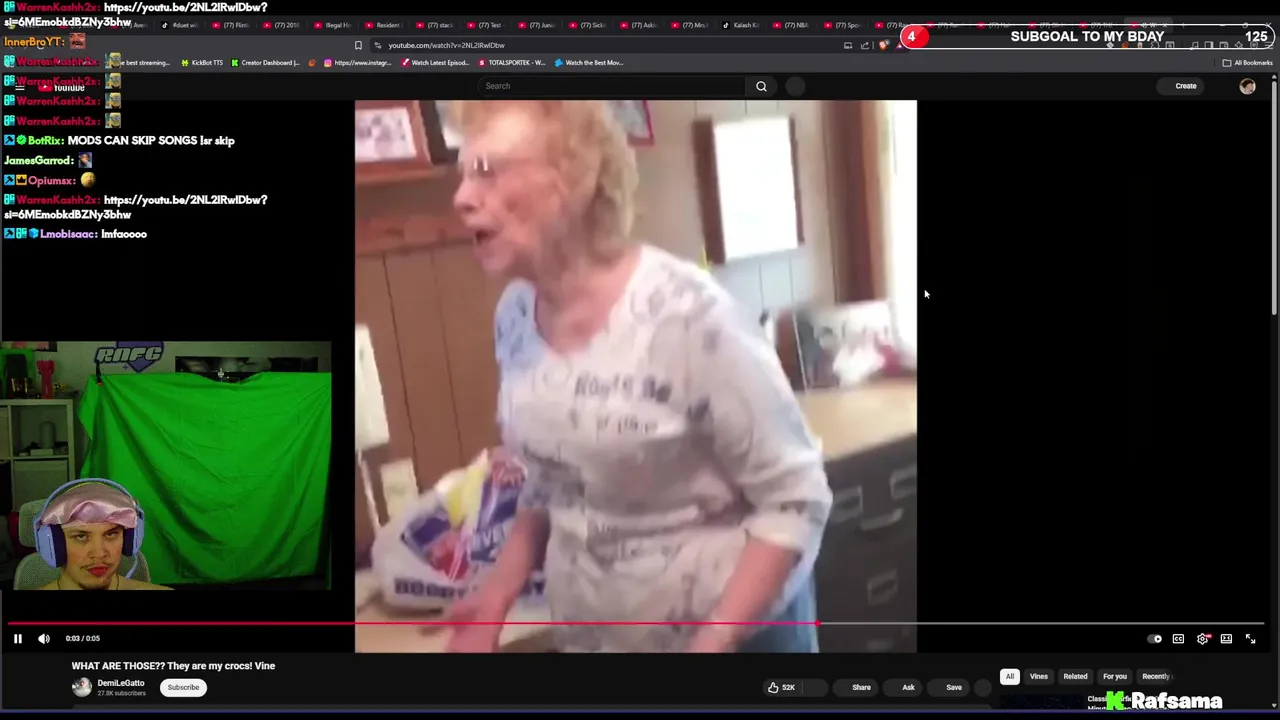Screen dimensions: 1280x720
Task: Open the All Bookmarks folder
Action: coord(1247,63)
